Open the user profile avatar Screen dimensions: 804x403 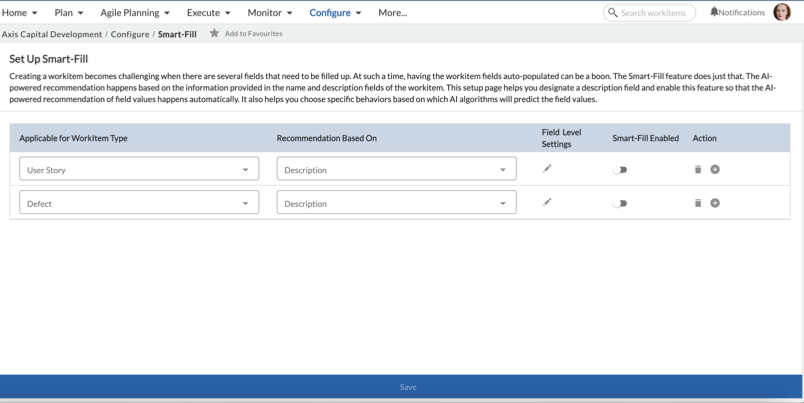782,12
